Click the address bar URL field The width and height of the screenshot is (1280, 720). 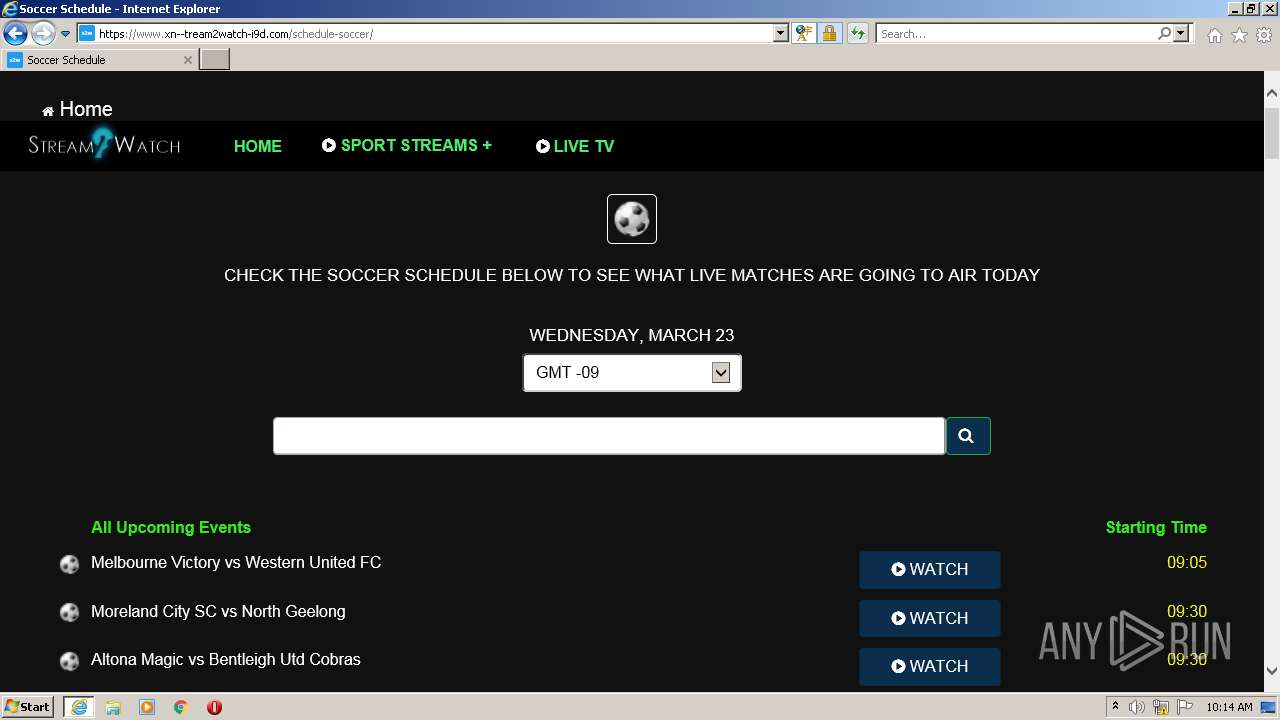point(425,34)
